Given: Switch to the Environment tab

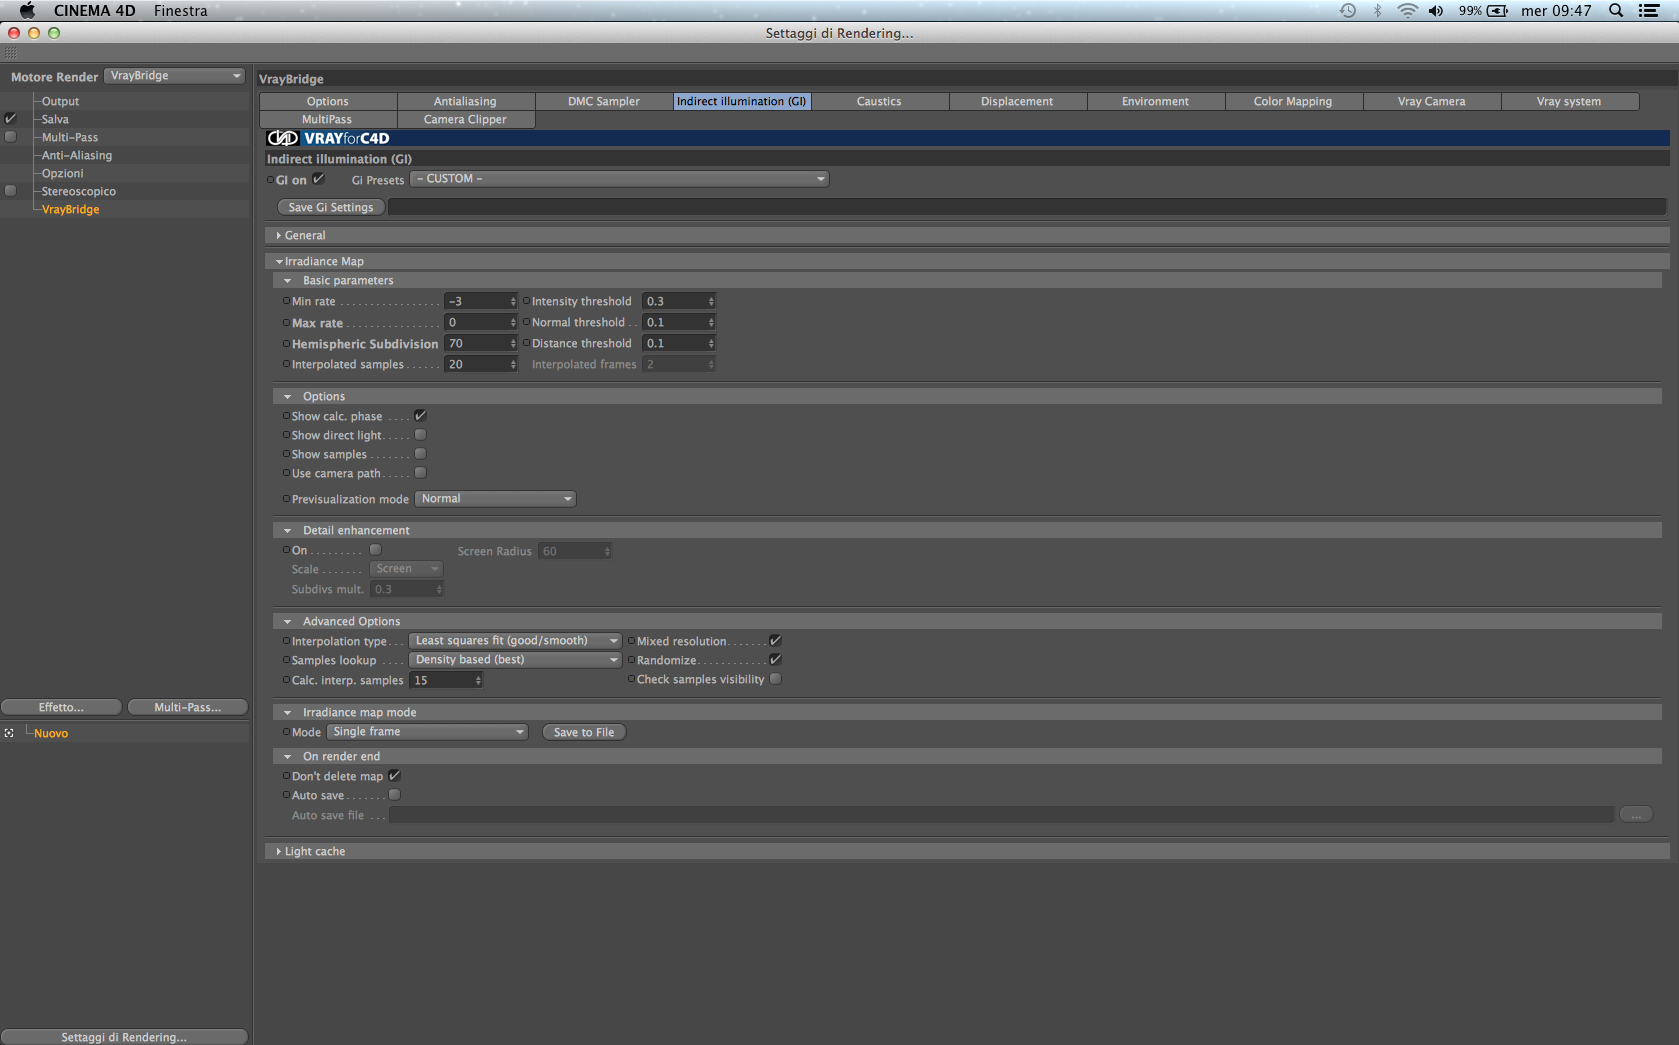Looking at the screenshot, I should pyautogui.click(x=1155, y=101).
